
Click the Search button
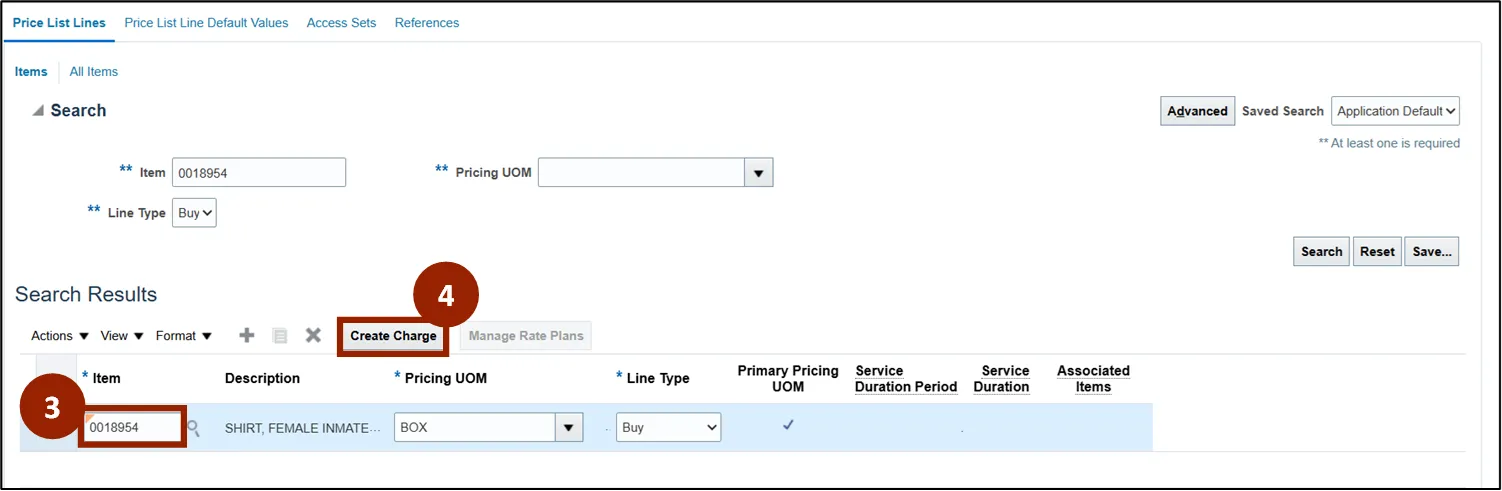pos(1321,252)
